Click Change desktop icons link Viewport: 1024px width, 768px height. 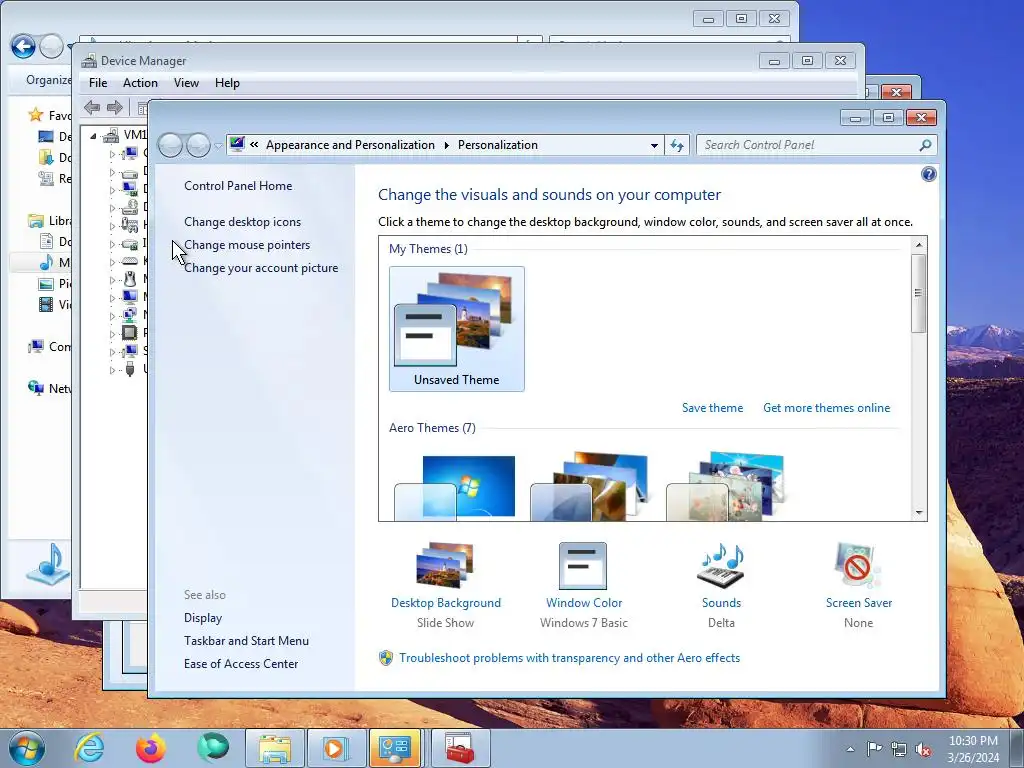coord(242,221)
